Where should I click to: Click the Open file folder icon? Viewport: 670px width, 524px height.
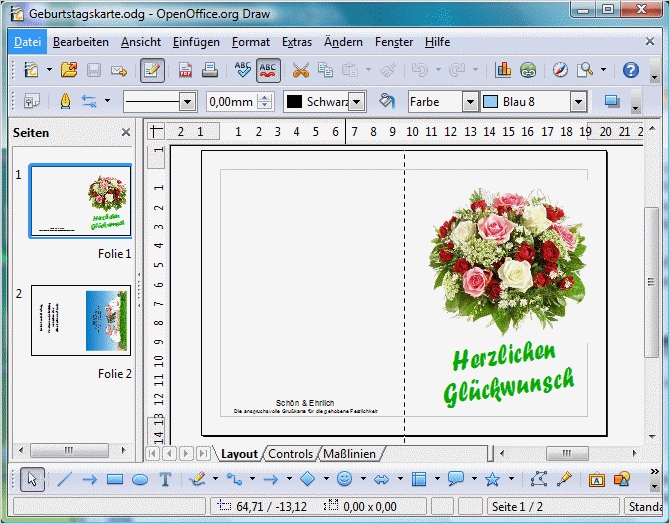tap(68, 70)
